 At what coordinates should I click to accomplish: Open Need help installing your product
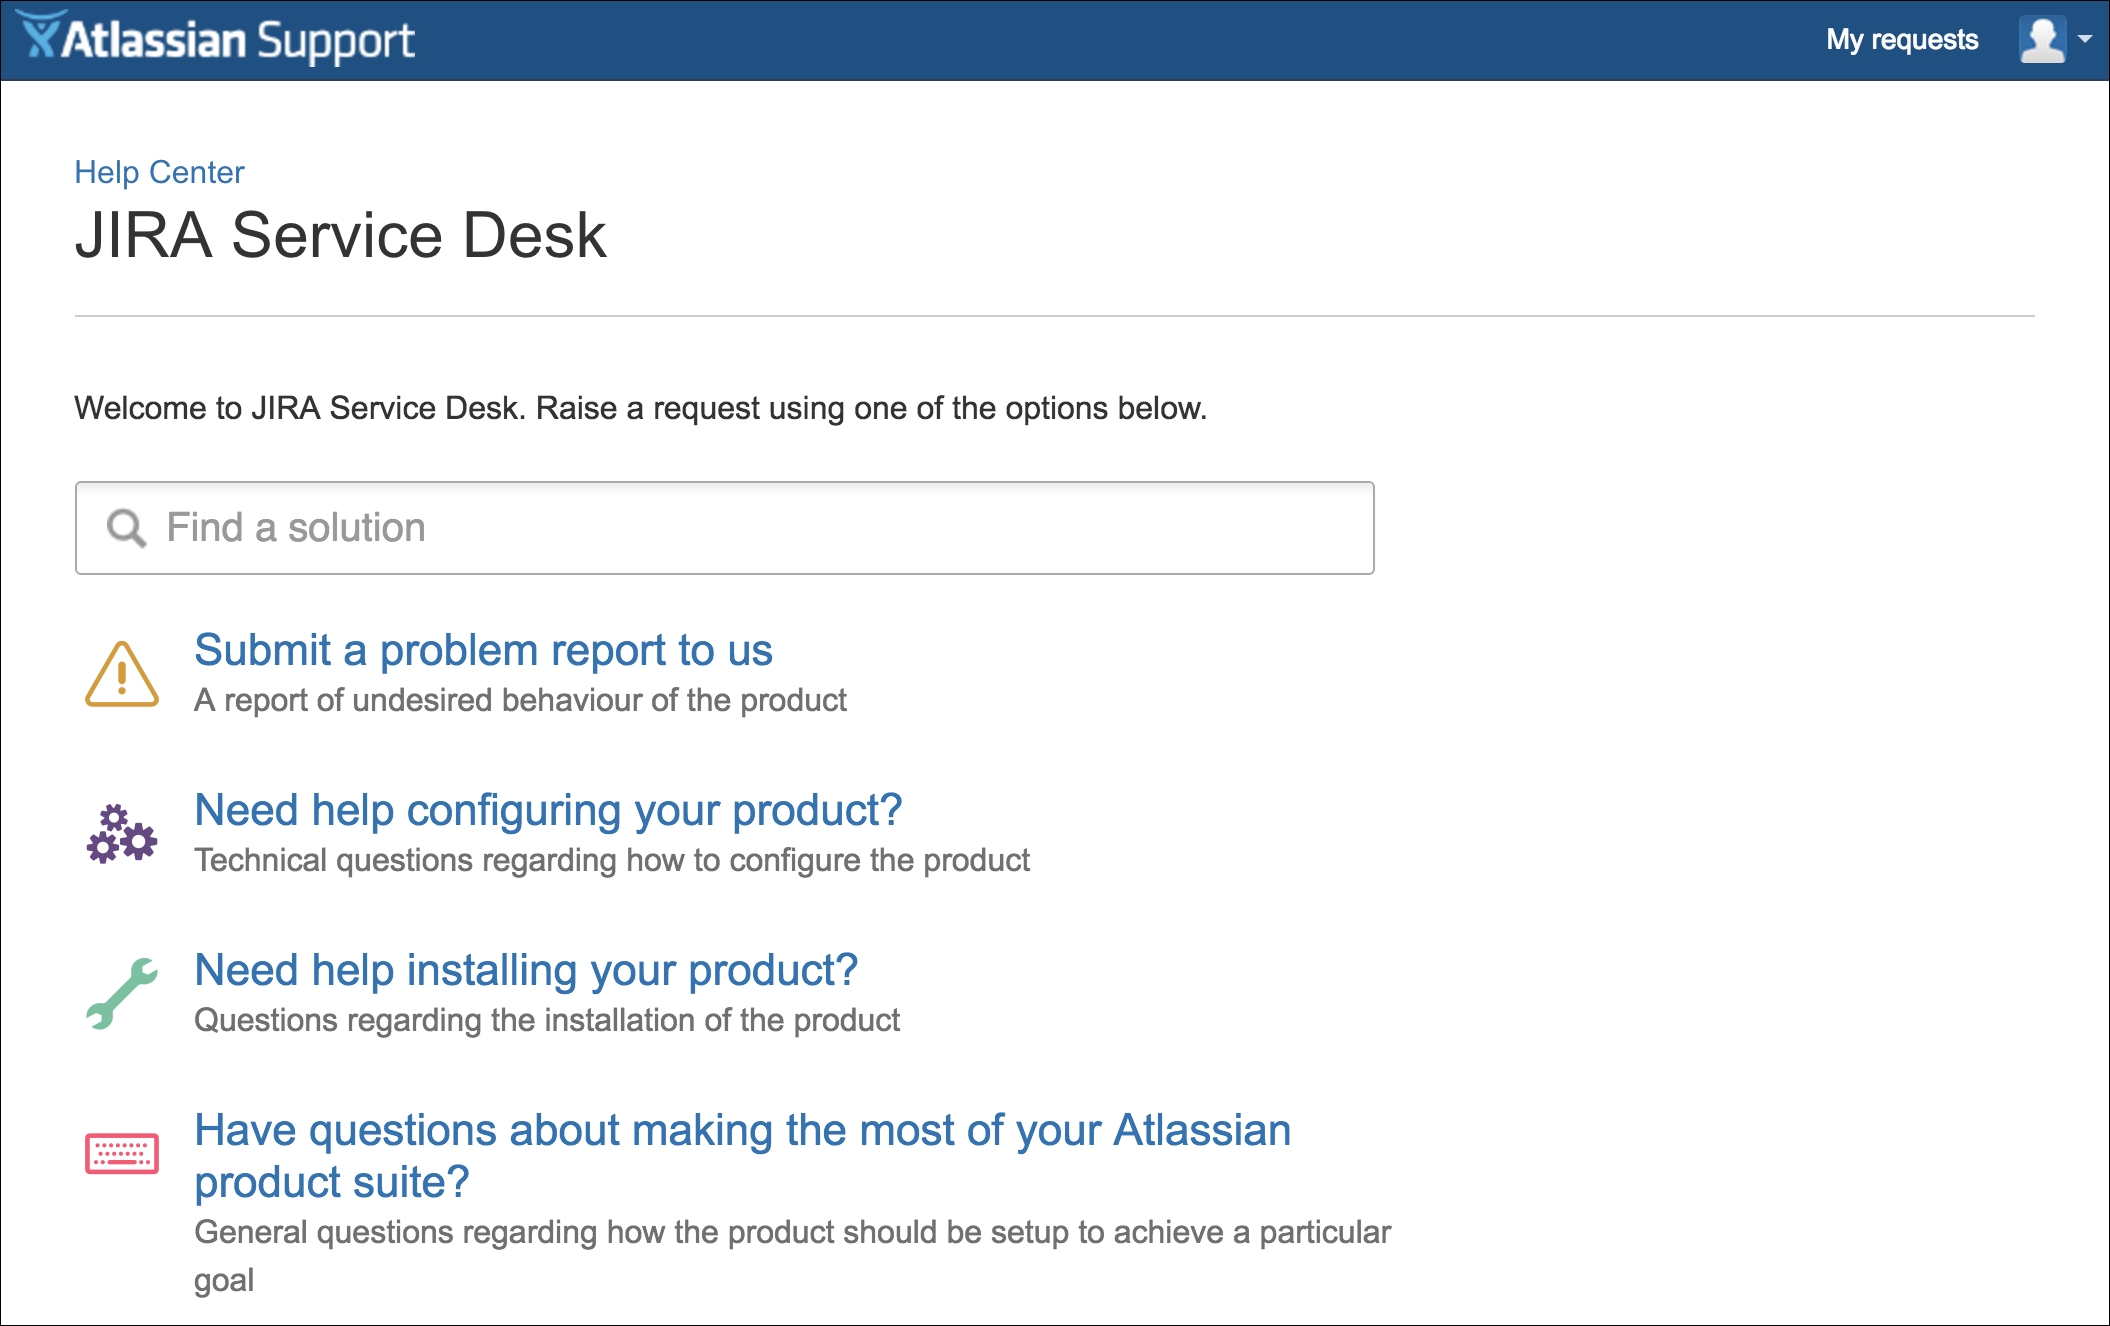[x=526, y=970]
